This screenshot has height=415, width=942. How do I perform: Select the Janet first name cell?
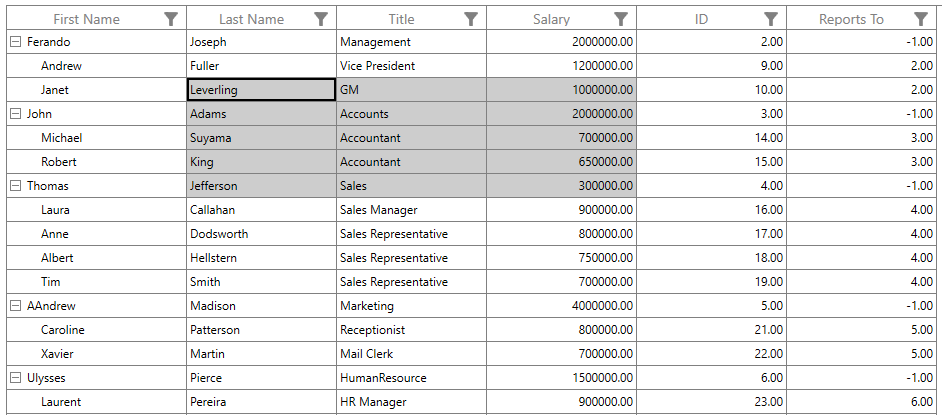coord(96,89)
